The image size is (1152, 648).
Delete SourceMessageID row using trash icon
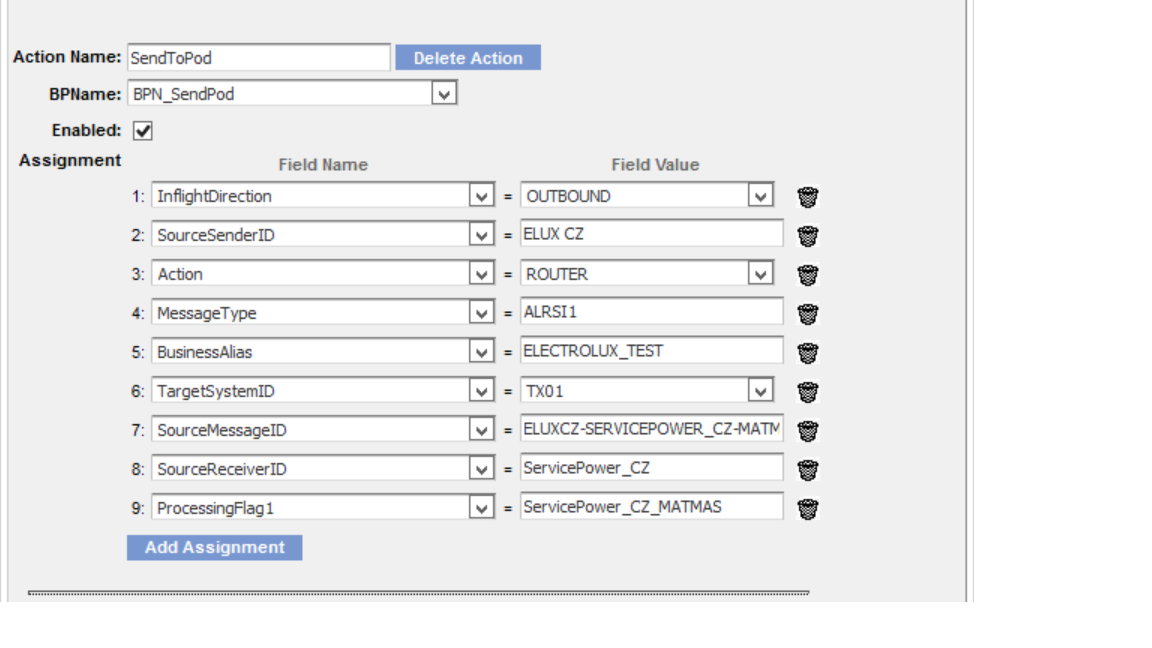click(x=808, y=431)
